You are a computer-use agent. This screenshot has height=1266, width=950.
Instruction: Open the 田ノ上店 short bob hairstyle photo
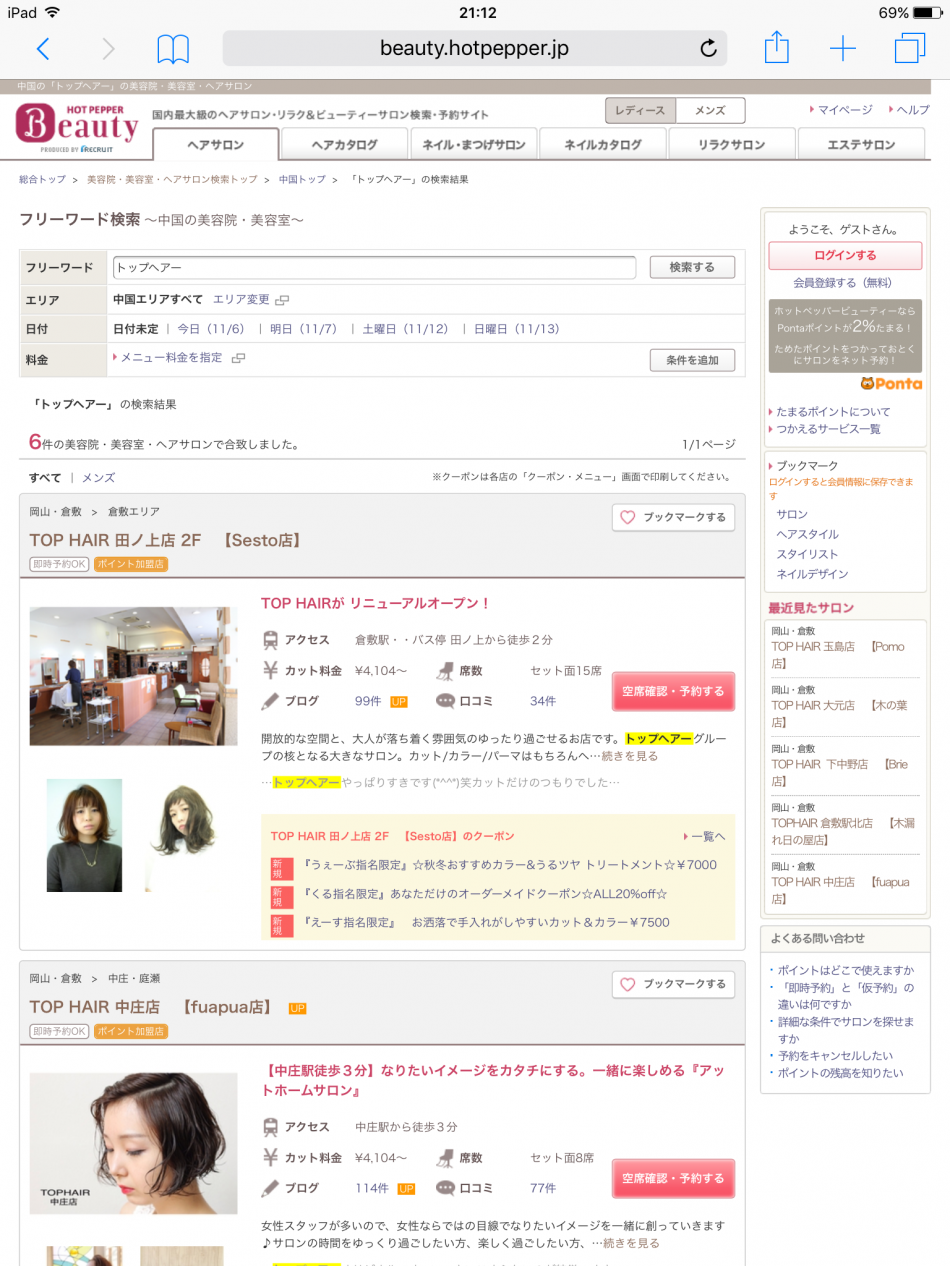[84, 836]
